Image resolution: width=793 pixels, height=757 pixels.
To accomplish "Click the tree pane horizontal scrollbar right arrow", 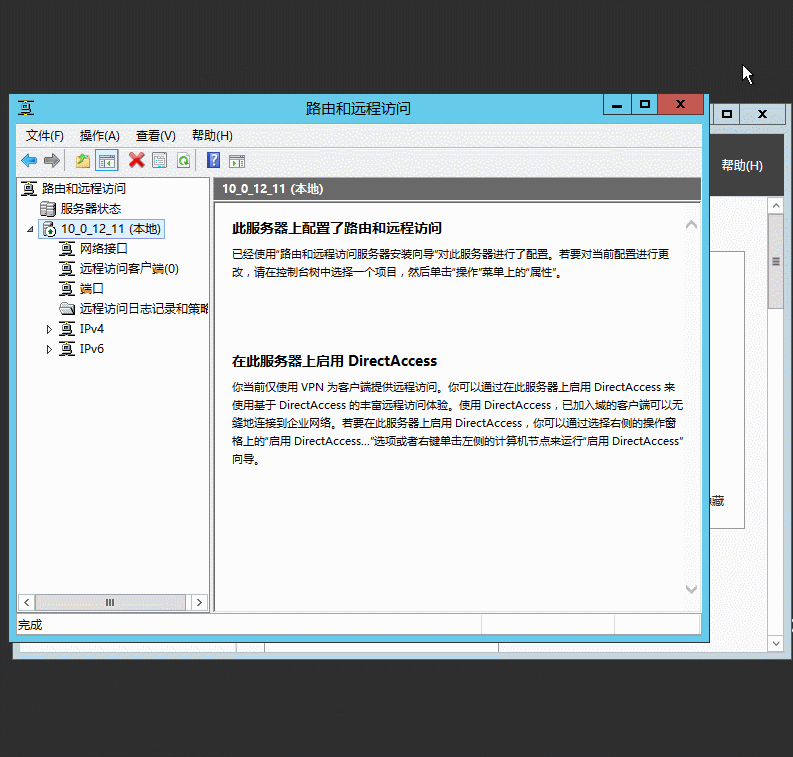I will point(199,602).
